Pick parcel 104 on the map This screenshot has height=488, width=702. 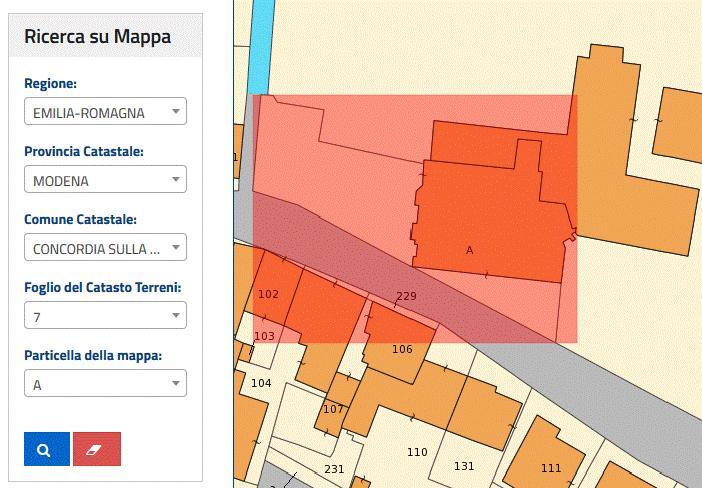tap(261, 383)
